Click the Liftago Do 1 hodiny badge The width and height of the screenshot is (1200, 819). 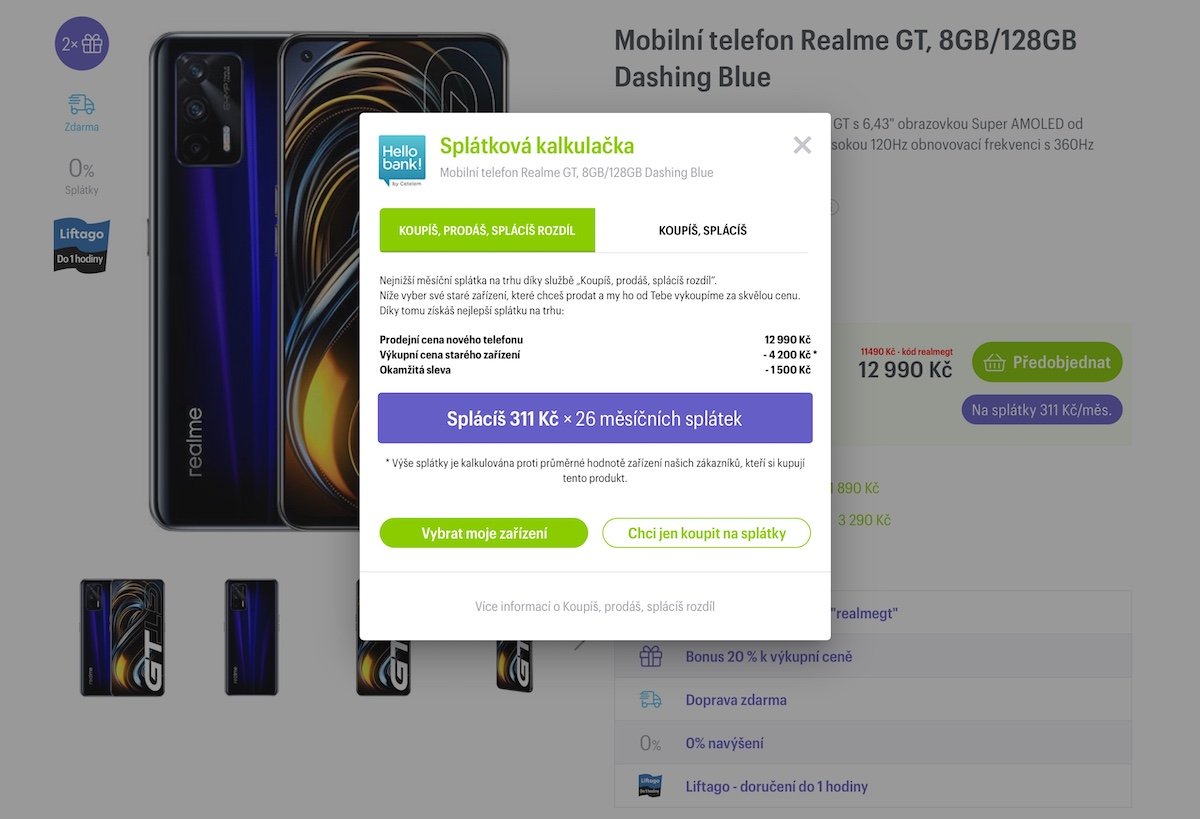(82, 246)
